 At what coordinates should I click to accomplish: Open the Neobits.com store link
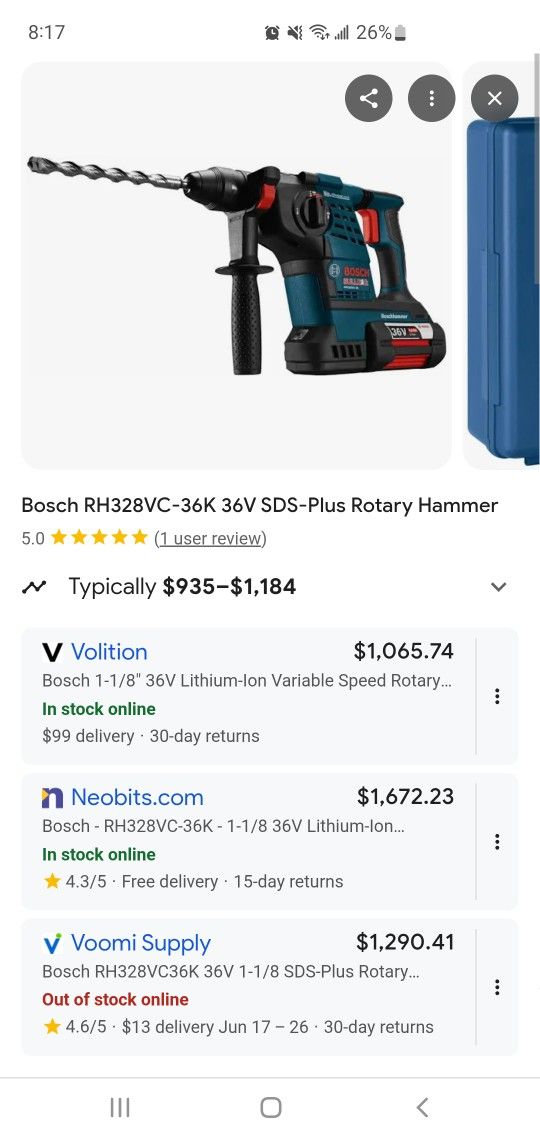[137, 797]
